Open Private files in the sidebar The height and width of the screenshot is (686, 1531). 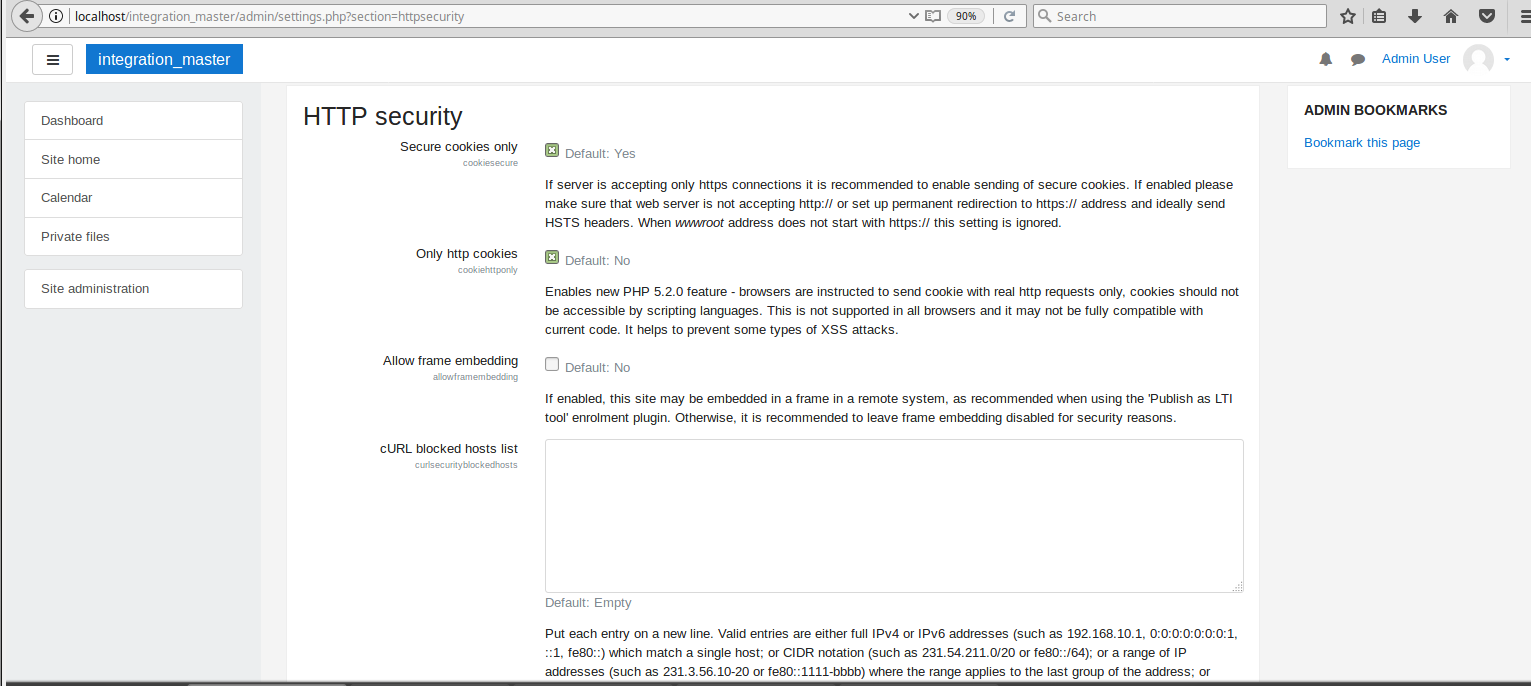[133, 237]
